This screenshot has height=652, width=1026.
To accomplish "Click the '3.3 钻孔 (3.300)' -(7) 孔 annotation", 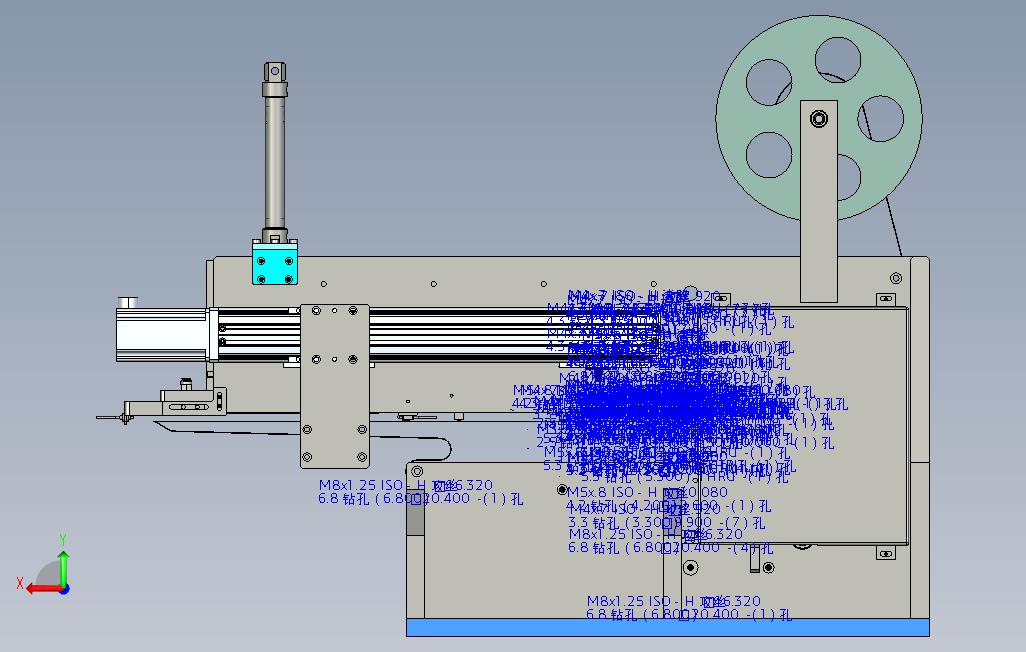I will click(666, 523).
